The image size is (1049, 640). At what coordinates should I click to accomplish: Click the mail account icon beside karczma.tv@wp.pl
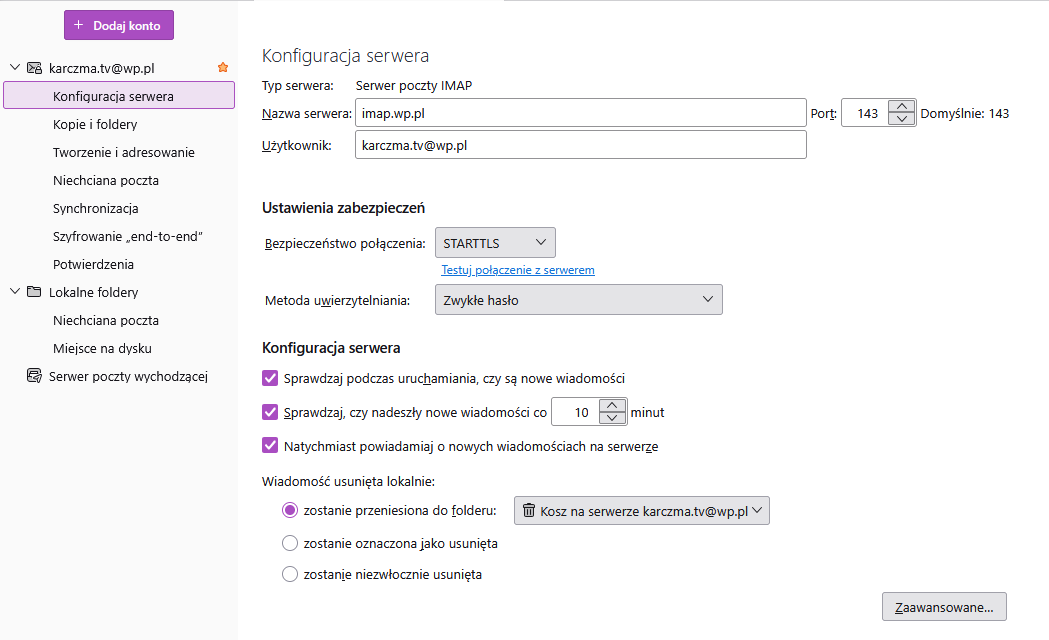click(34, 68)
